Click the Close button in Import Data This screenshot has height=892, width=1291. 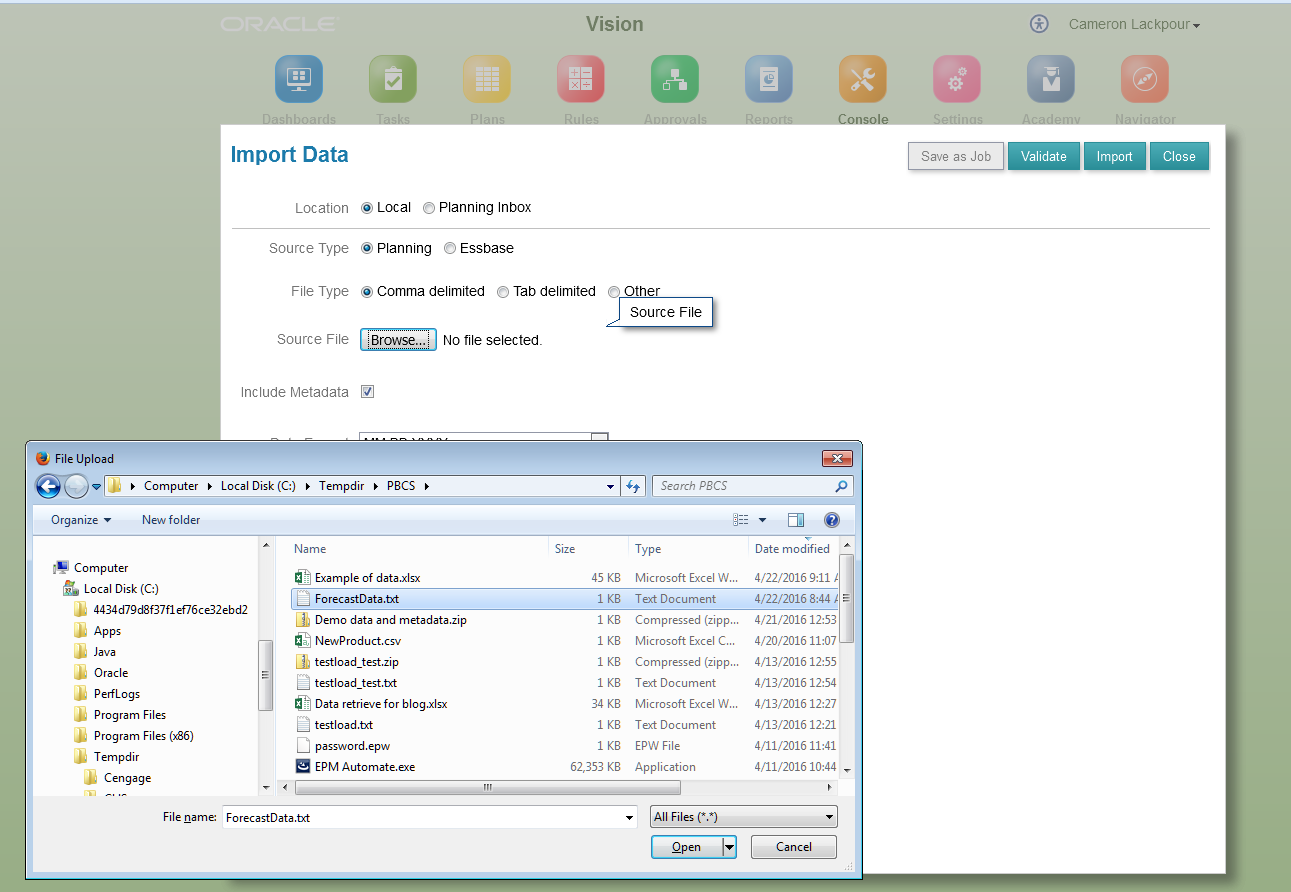point(1179,156)
